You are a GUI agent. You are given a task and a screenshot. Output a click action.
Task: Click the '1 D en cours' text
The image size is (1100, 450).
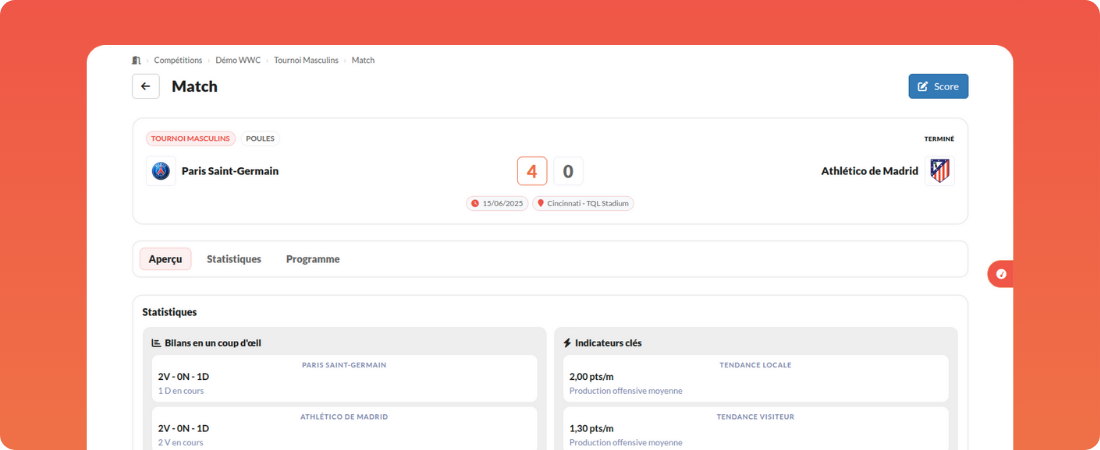(180, 391)
